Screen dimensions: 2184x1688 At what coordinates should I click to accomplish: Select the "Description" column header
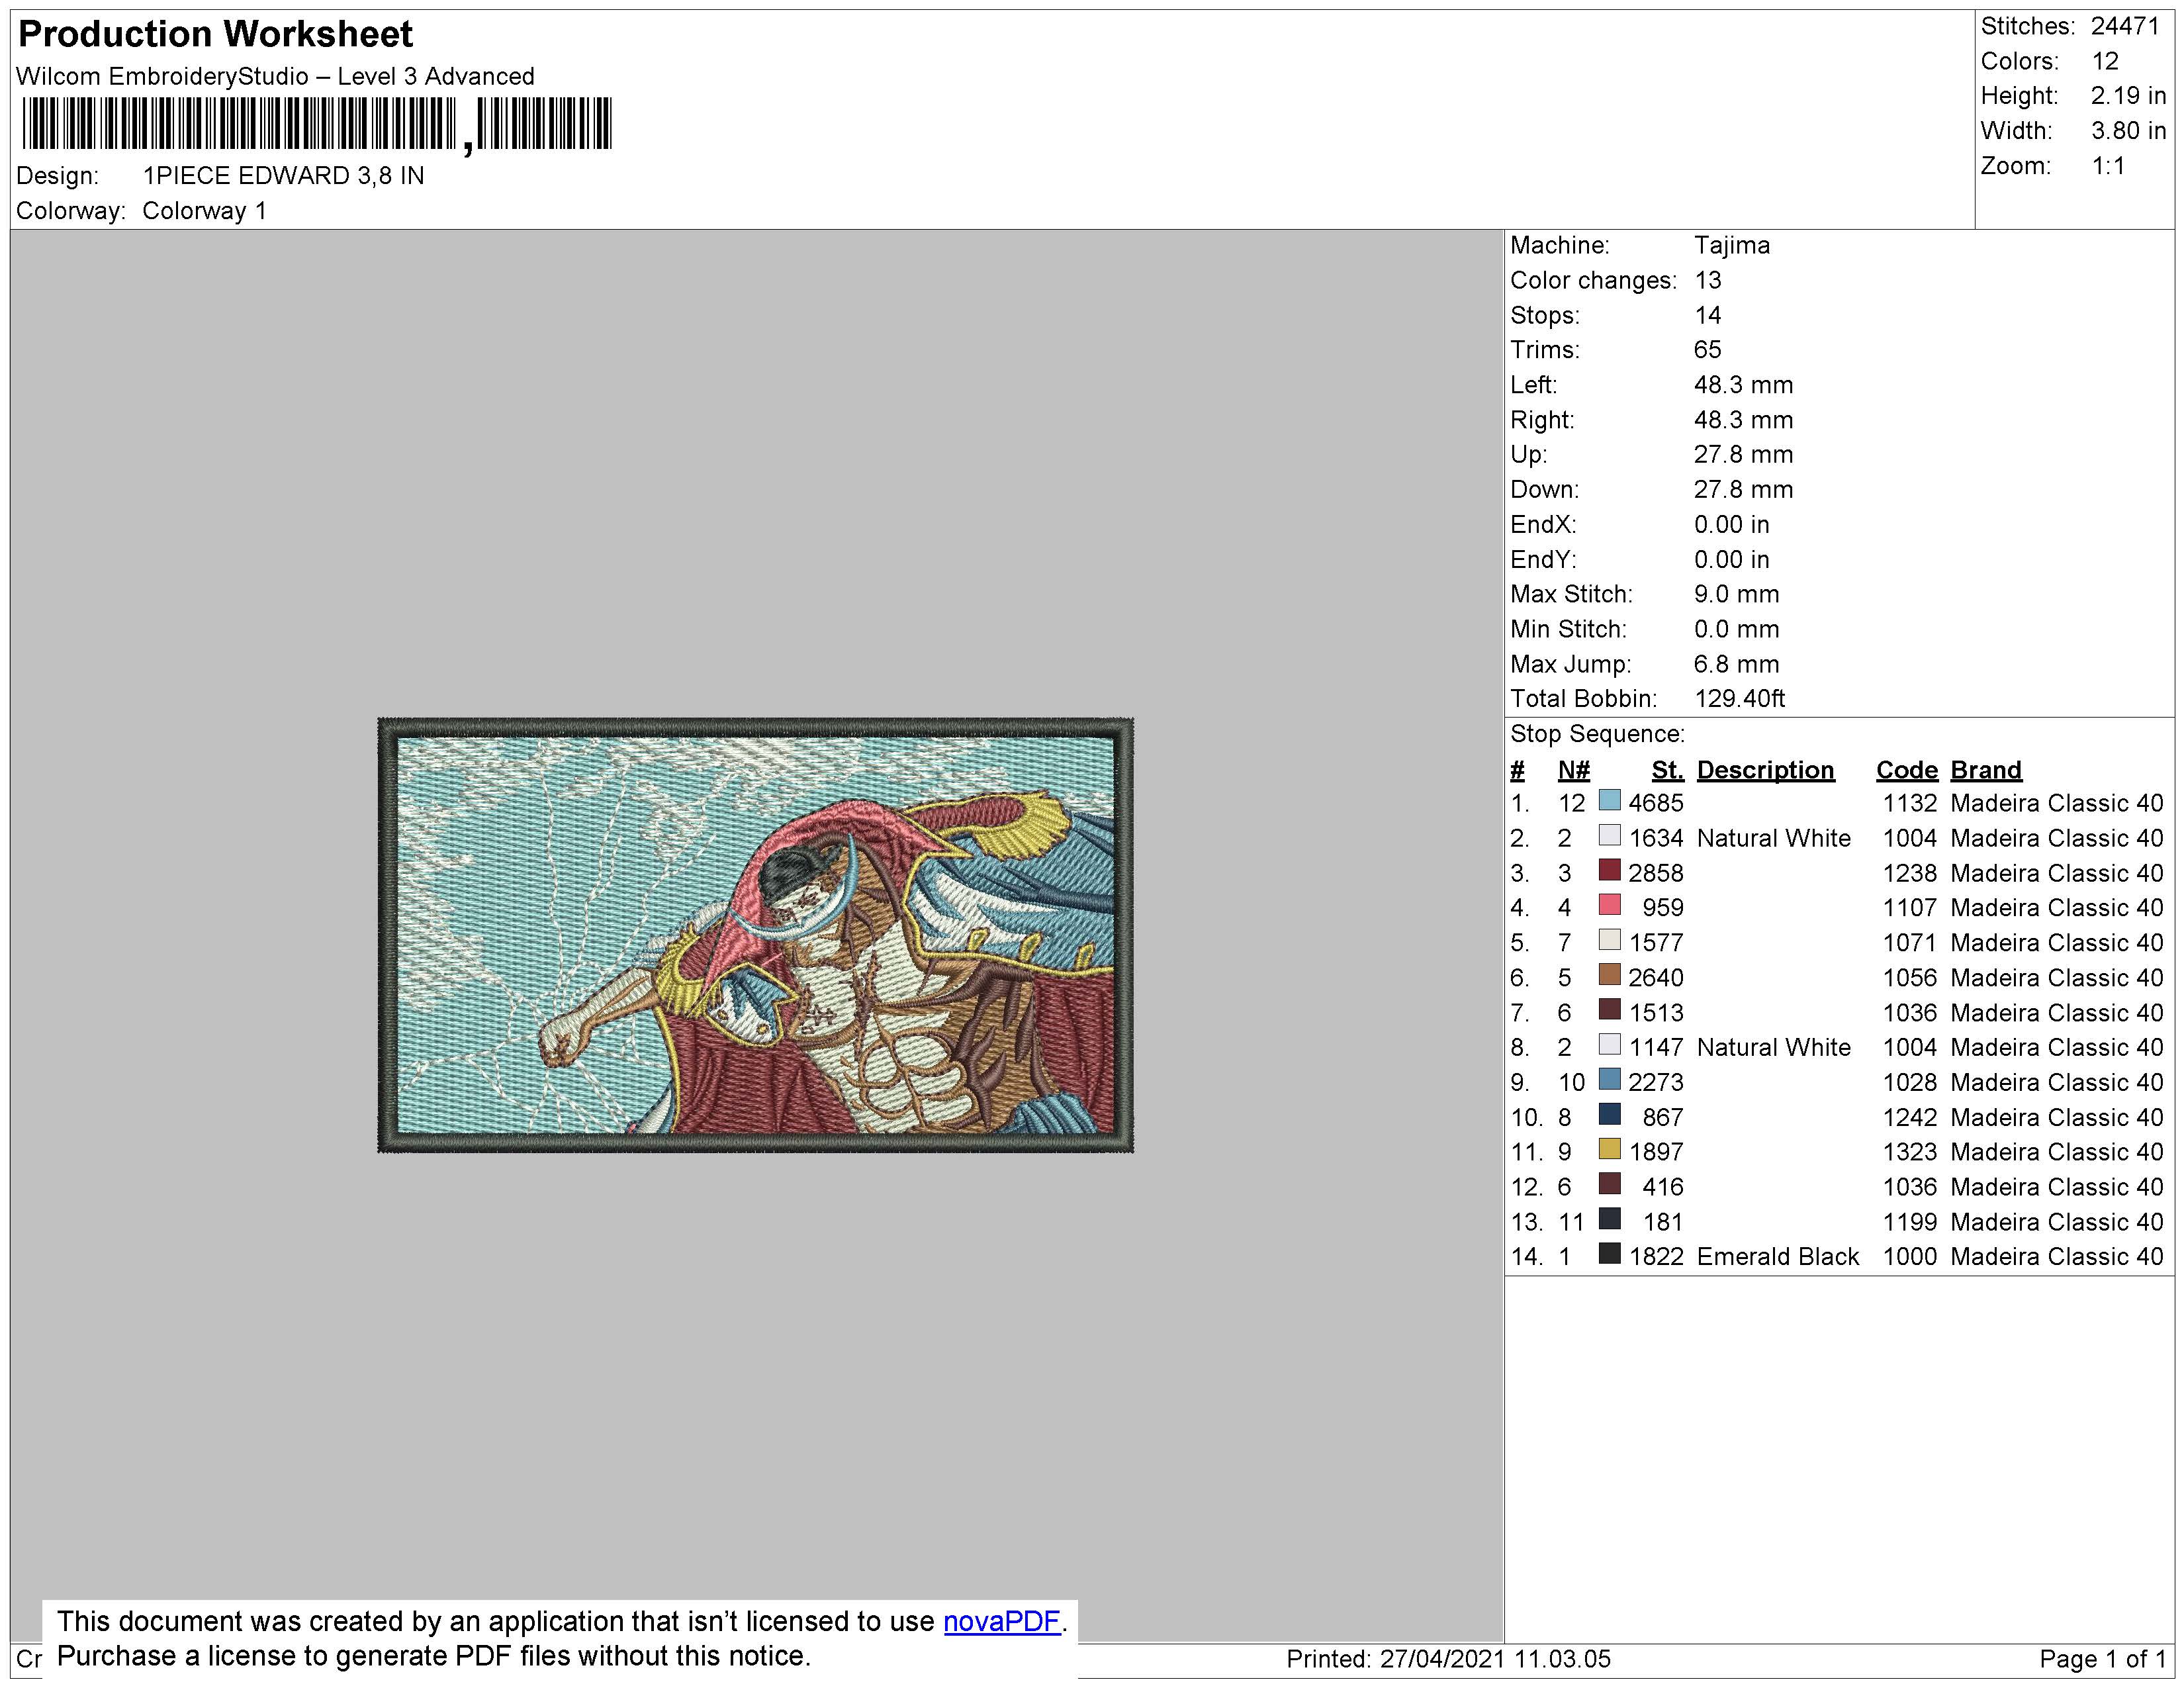coord(1765,770)
